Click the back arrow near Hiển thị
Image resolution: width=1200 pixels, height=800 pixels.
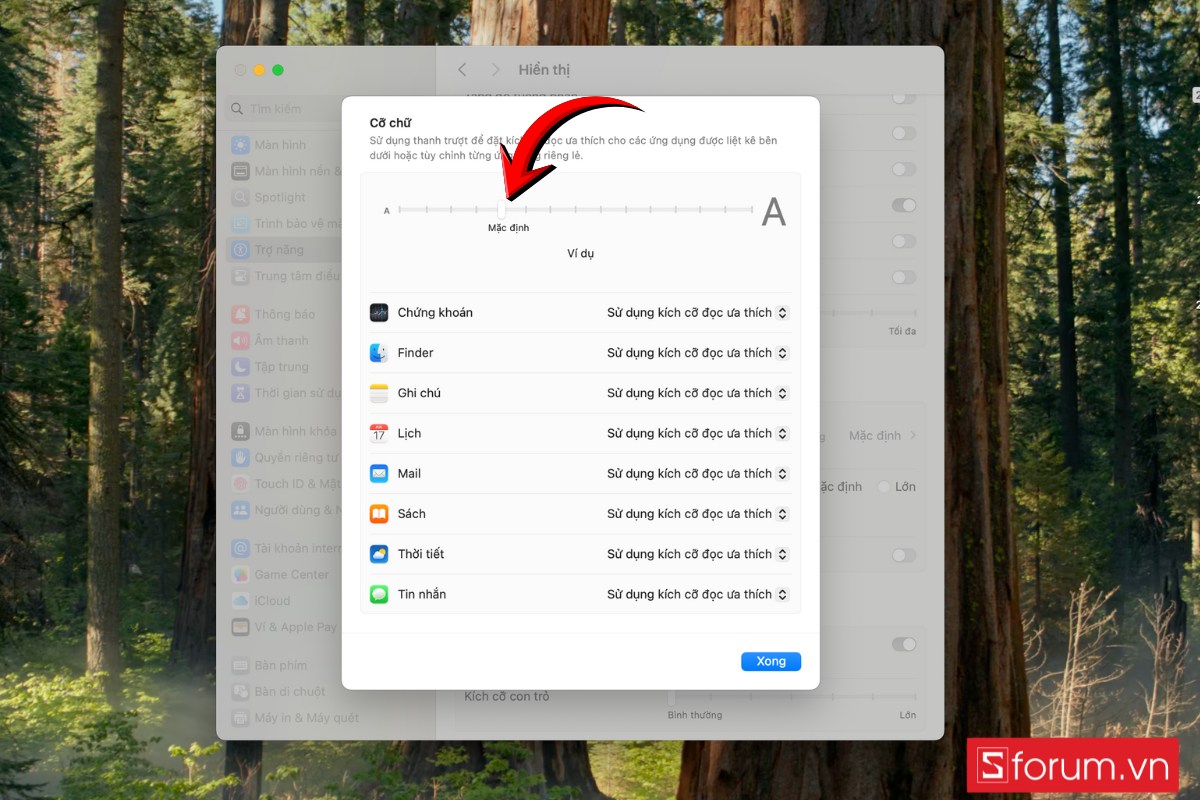(x=461, y=69)
